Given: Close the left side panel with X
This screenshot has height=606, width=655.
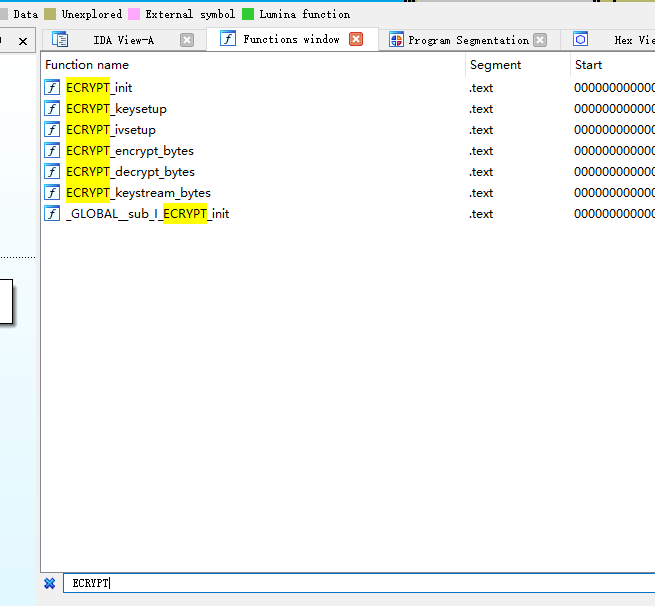Looking at the screenshot, I should (x=23, y=41).
